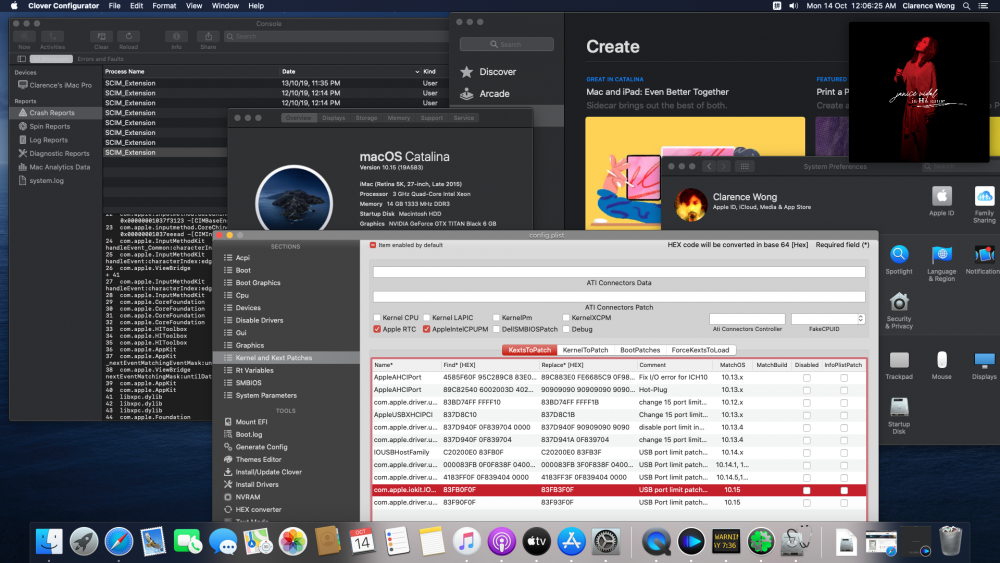Switch to the BootPatches tab
Viewport: 1000px width, 563px height.
pyautogui.click(x=640, y=350)
